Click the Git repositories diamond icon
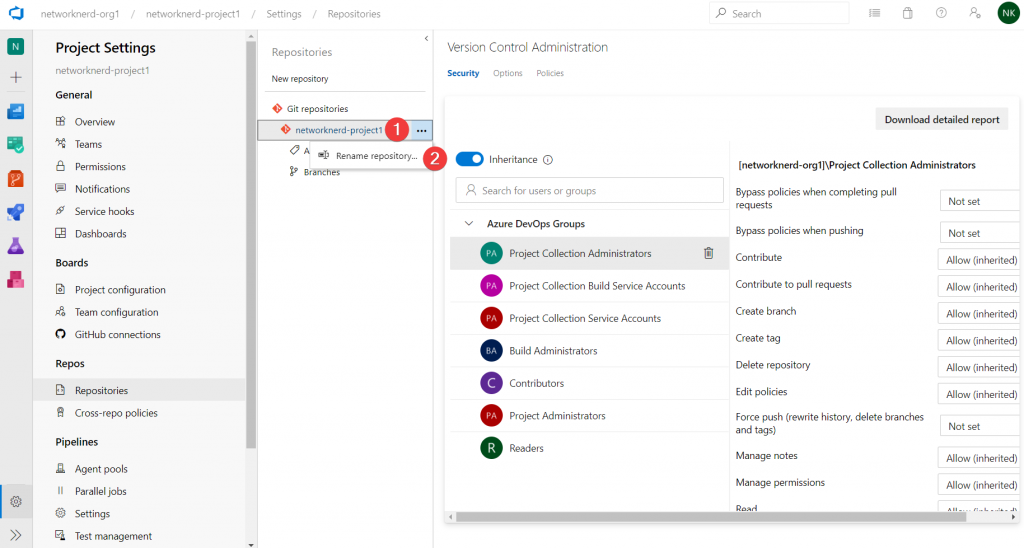This screenshot has width=1024, height=548. click(277, 108)
